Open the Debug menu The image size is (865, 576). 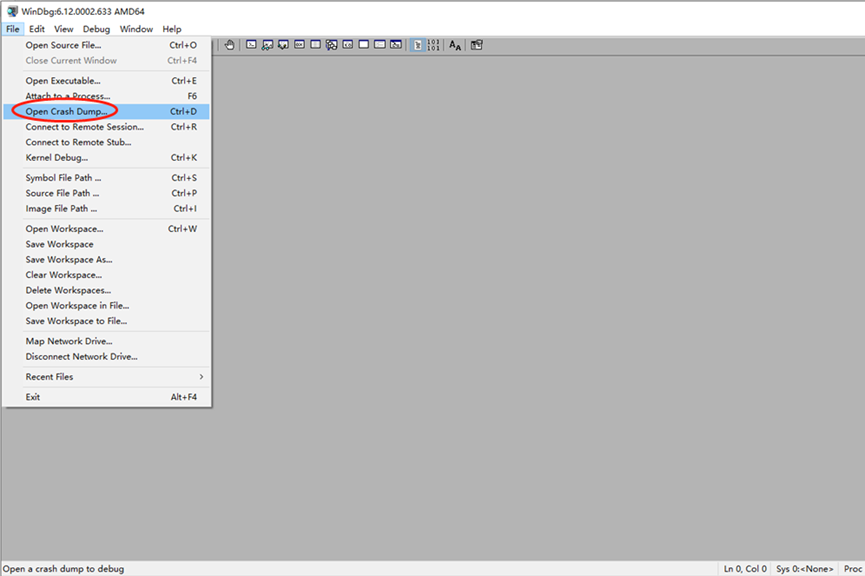click(x=96, y=29)
